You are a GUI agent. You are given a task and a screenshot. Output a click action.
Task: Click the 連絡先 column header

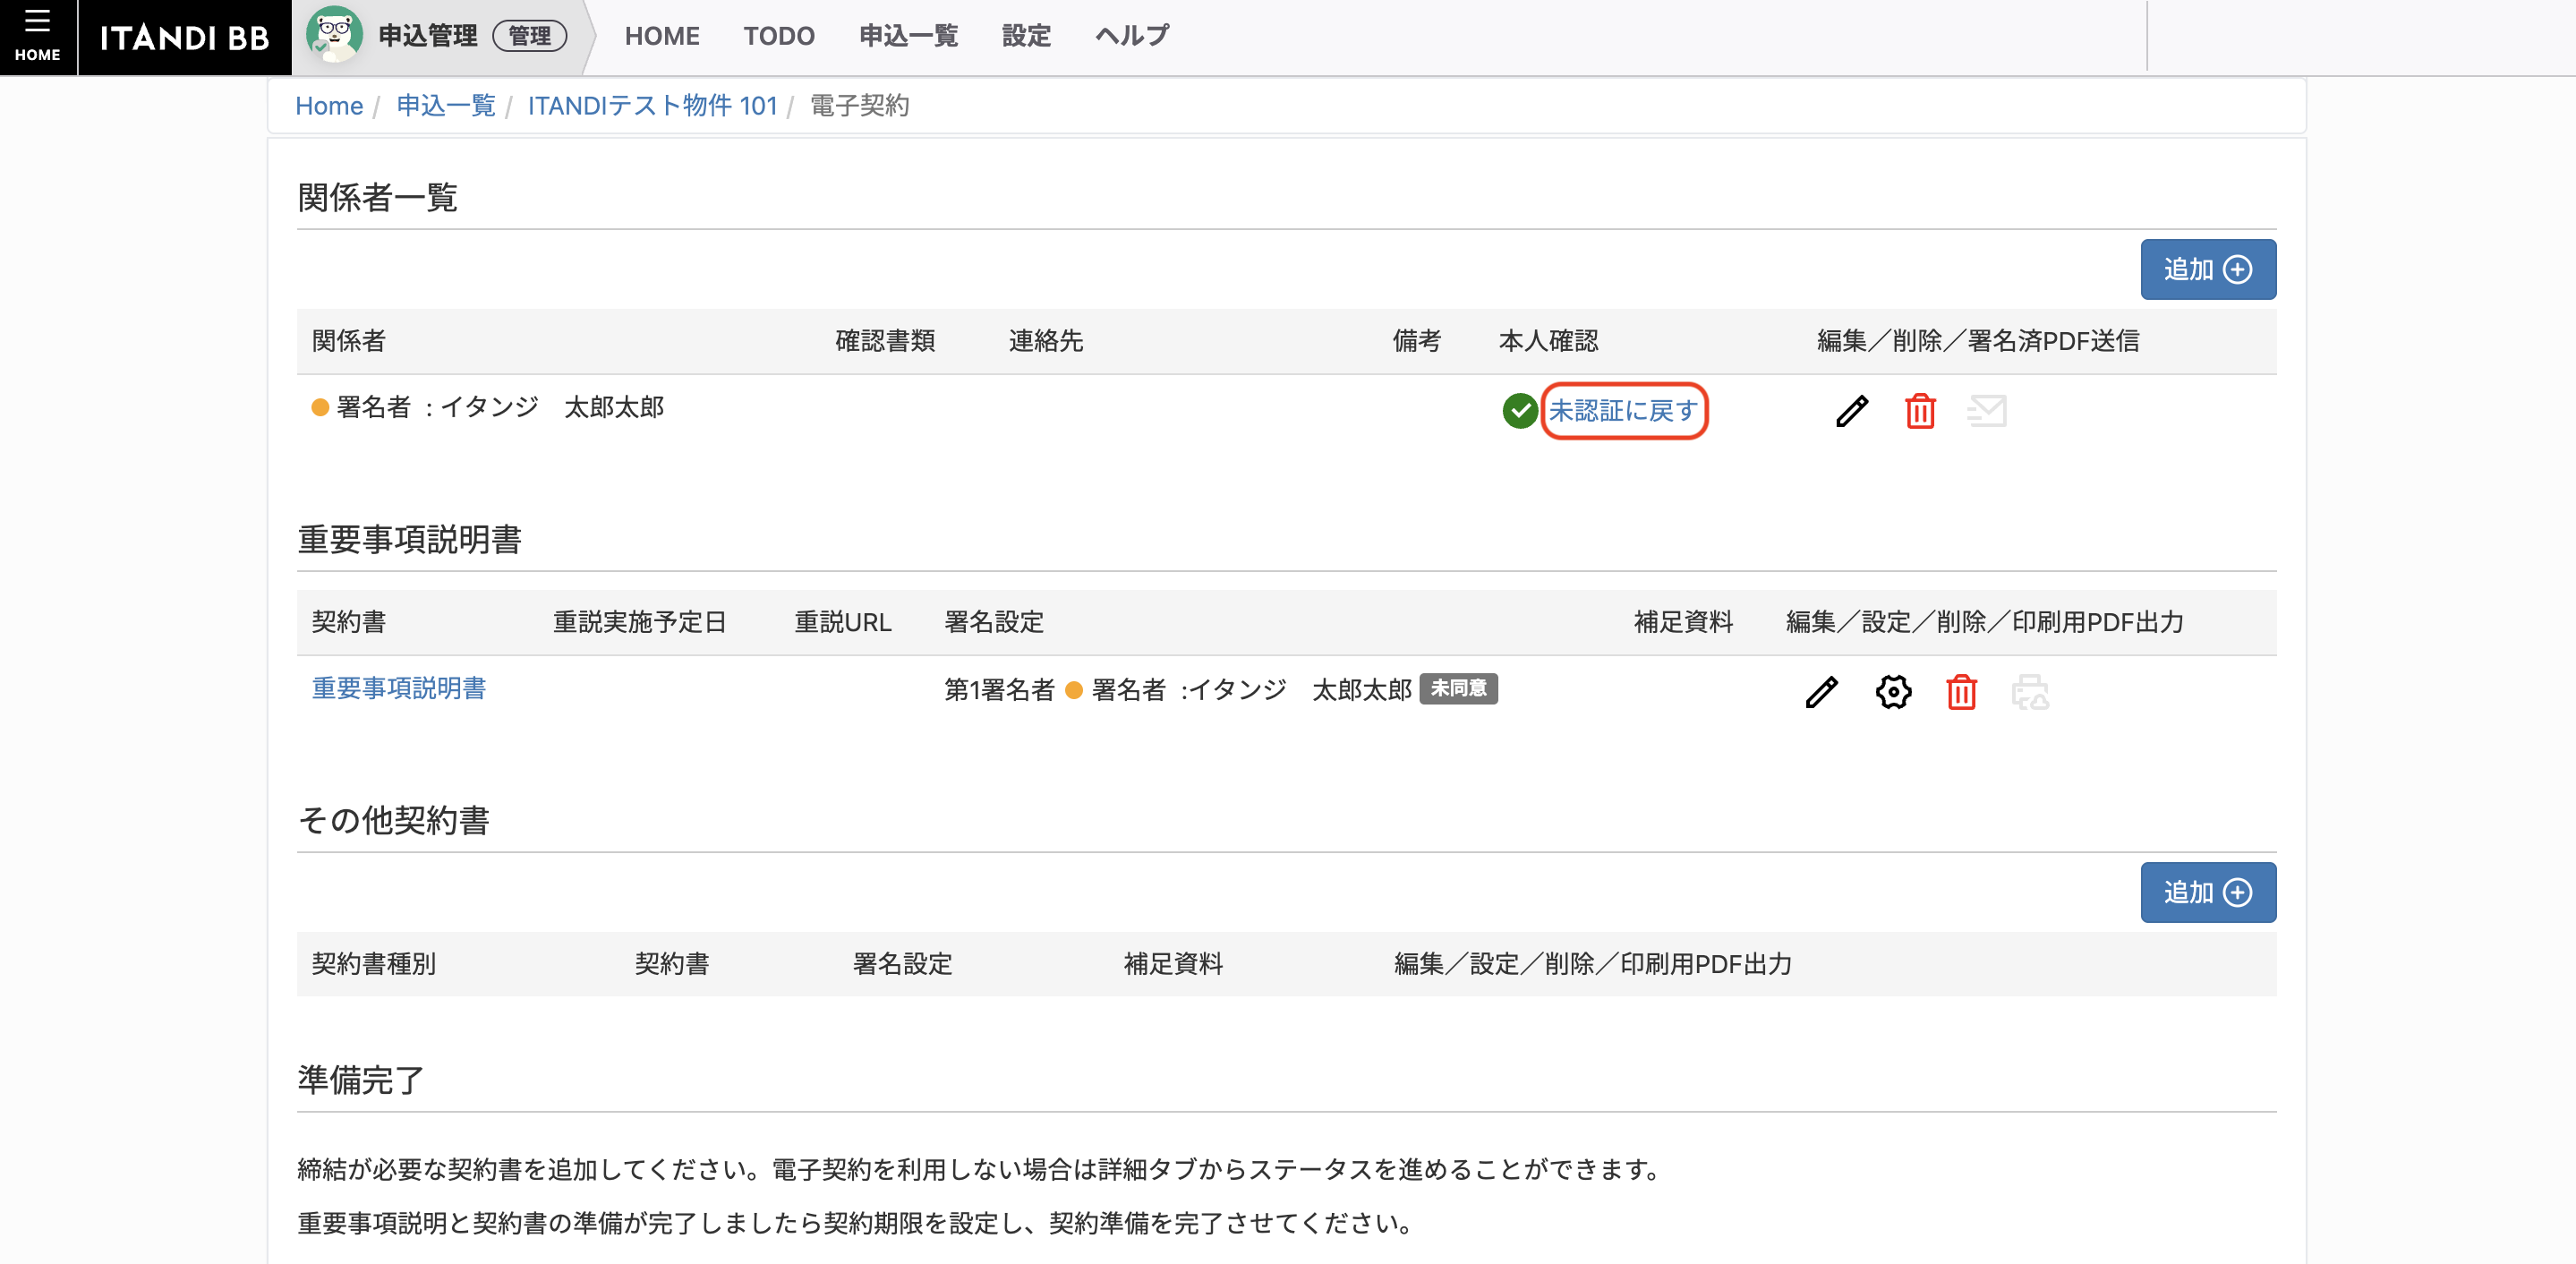[x=1046, y=341]
